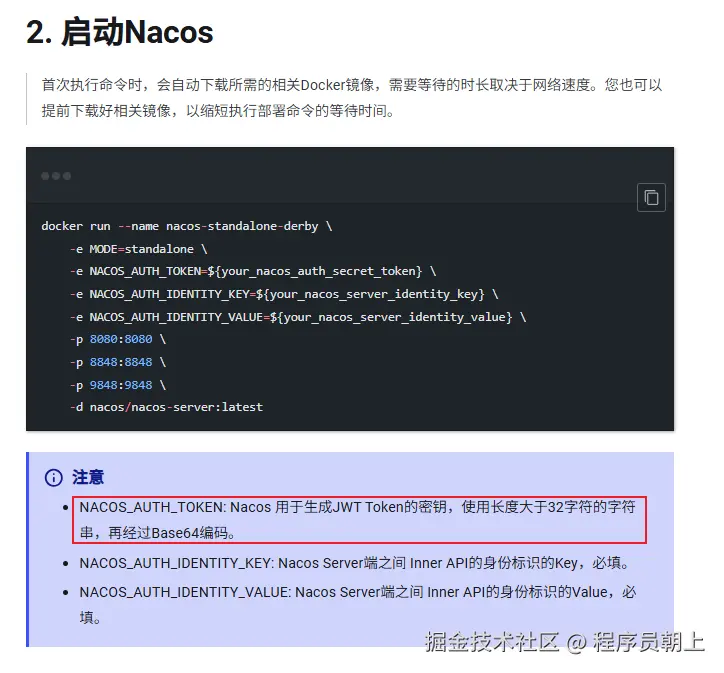
Task: Click the 注意 callout title
Action: (88, 477)
